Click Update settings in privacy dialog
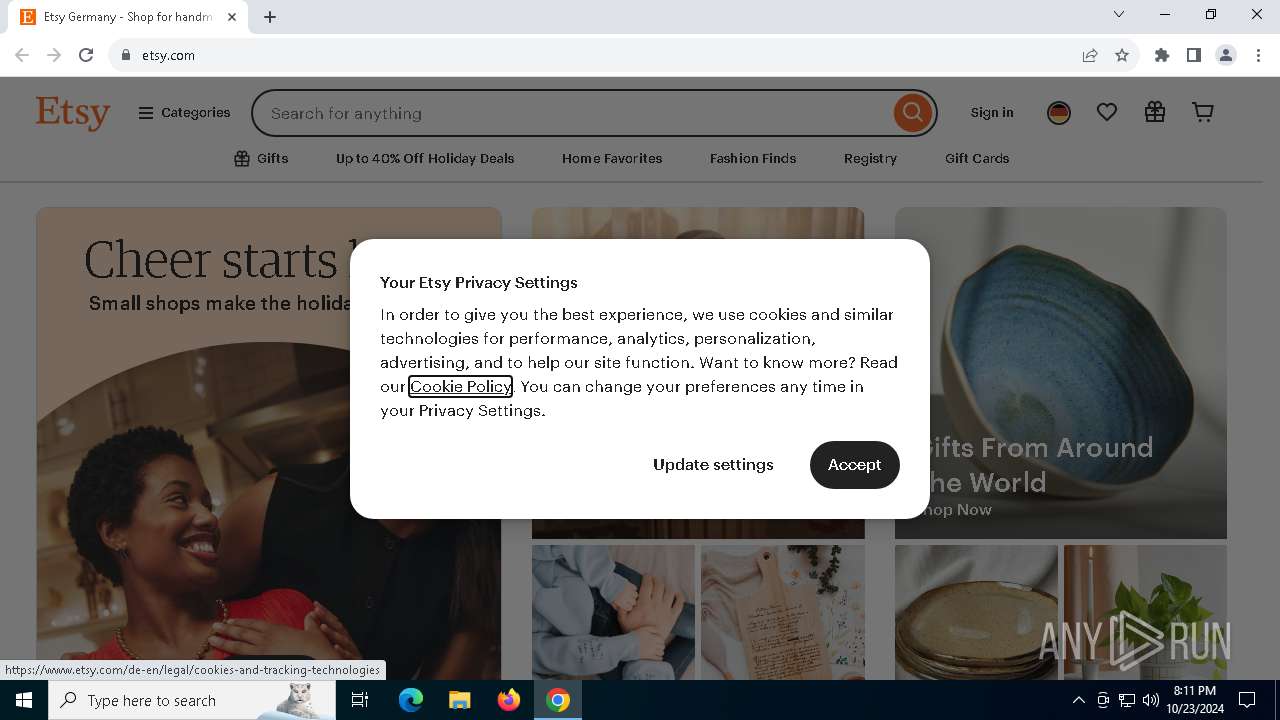 (713, 465)
